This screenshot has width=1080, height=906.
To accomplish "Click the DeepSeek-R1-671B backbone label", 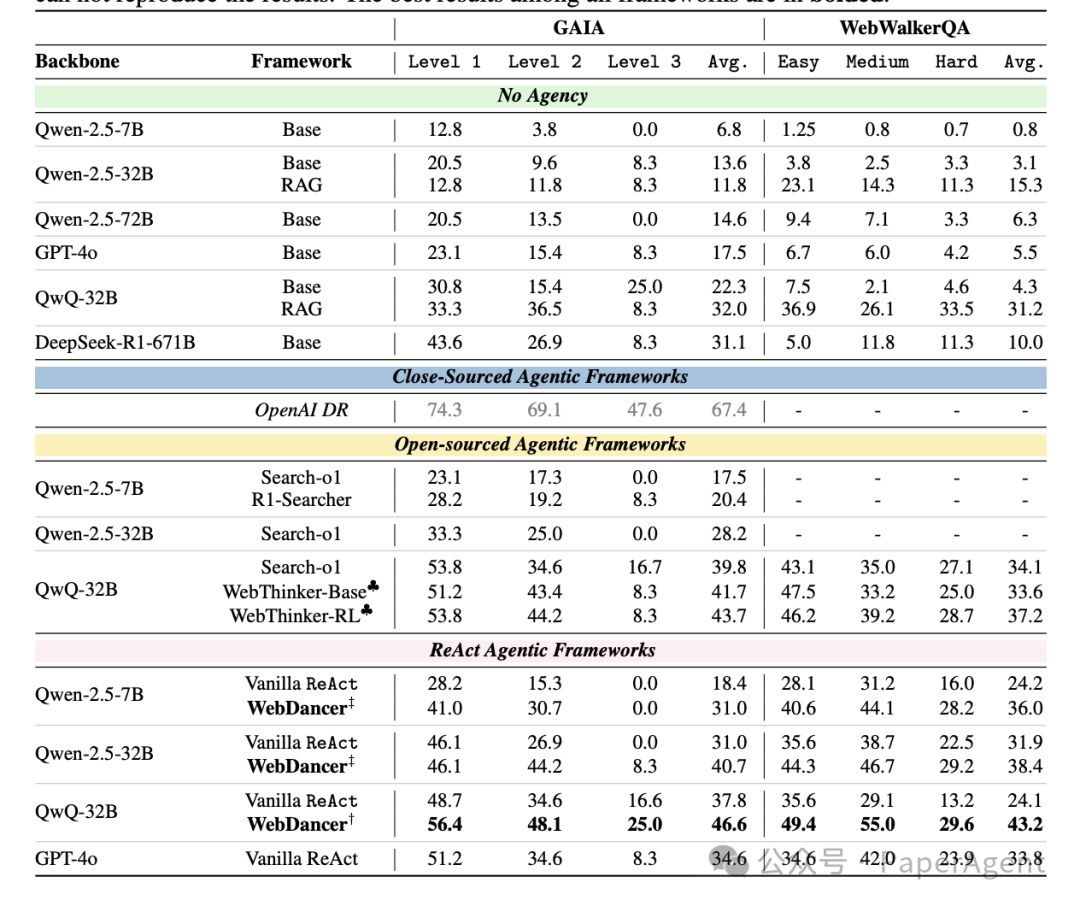I will tap(115, 342).
